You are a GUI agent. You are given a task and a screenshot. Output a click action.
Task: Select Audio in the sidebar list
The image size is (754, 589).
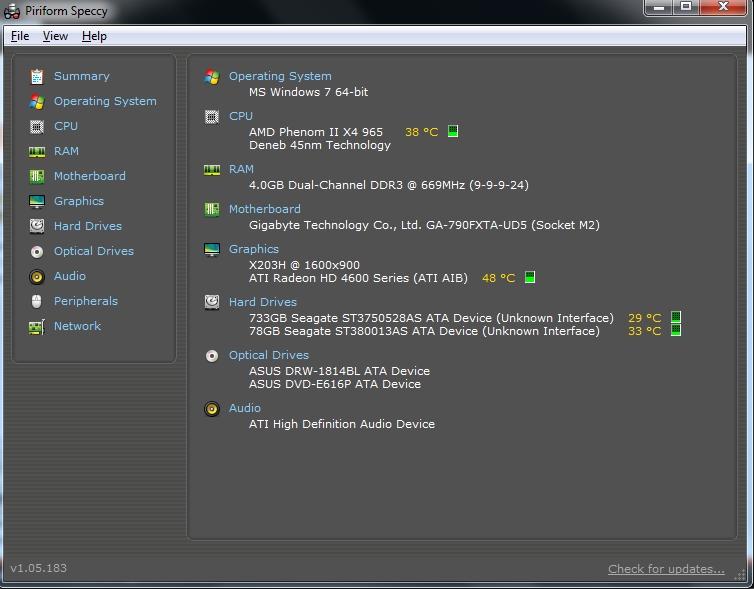(x=70, y=276)
